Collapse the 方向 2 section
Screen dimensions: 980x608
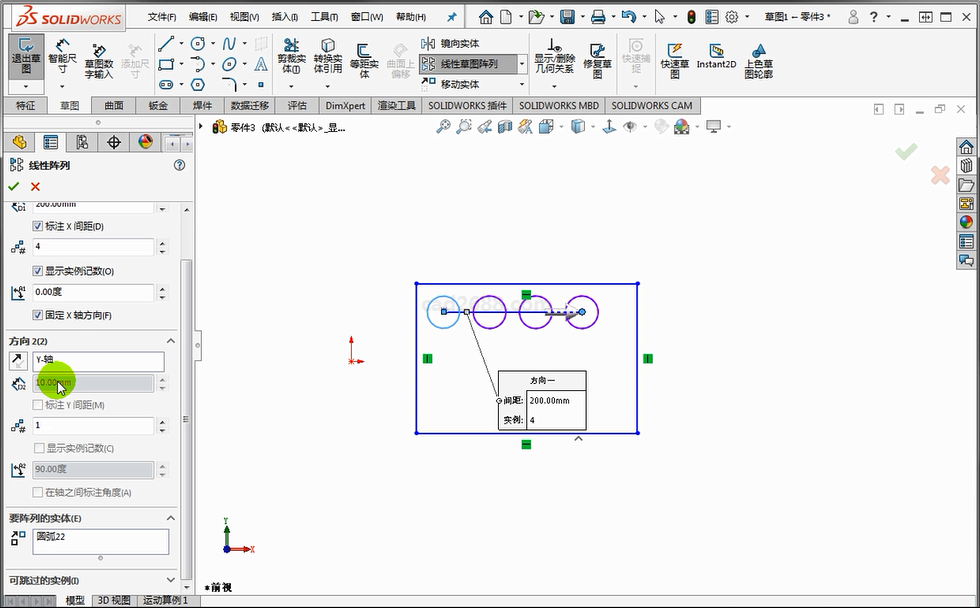170,341
